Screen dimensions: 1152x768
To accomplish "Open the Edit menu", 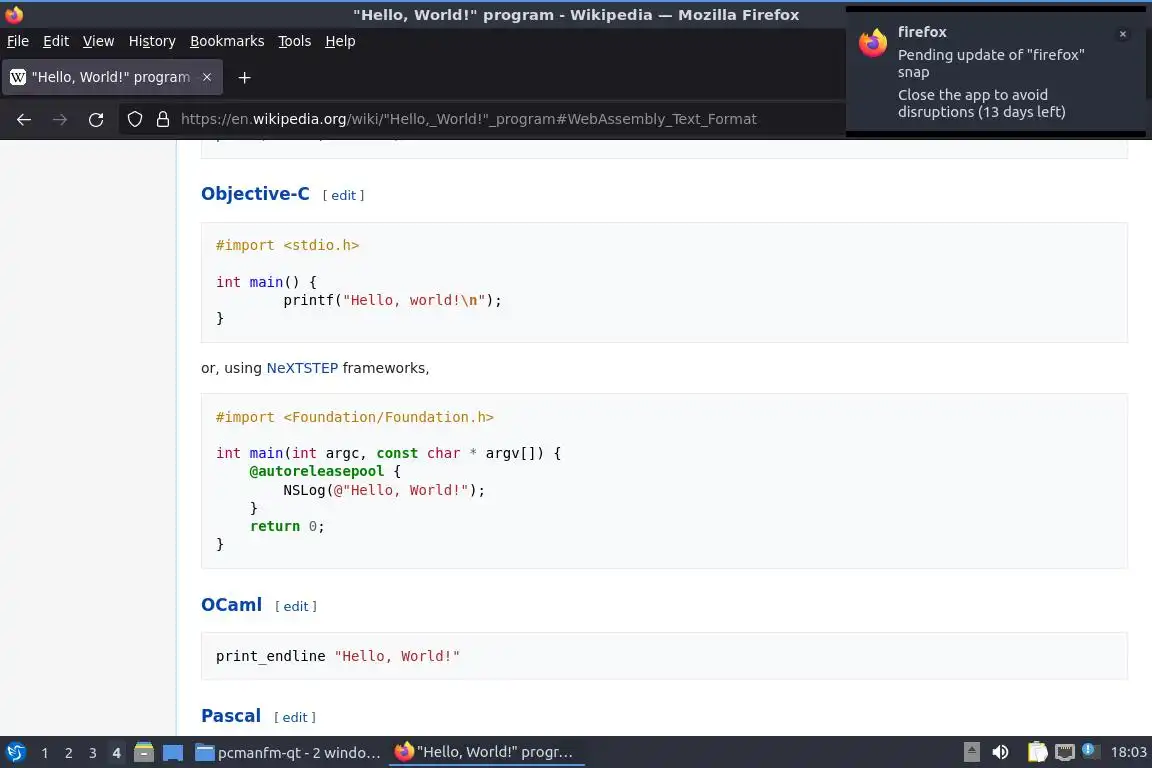I will coord(56,41).
